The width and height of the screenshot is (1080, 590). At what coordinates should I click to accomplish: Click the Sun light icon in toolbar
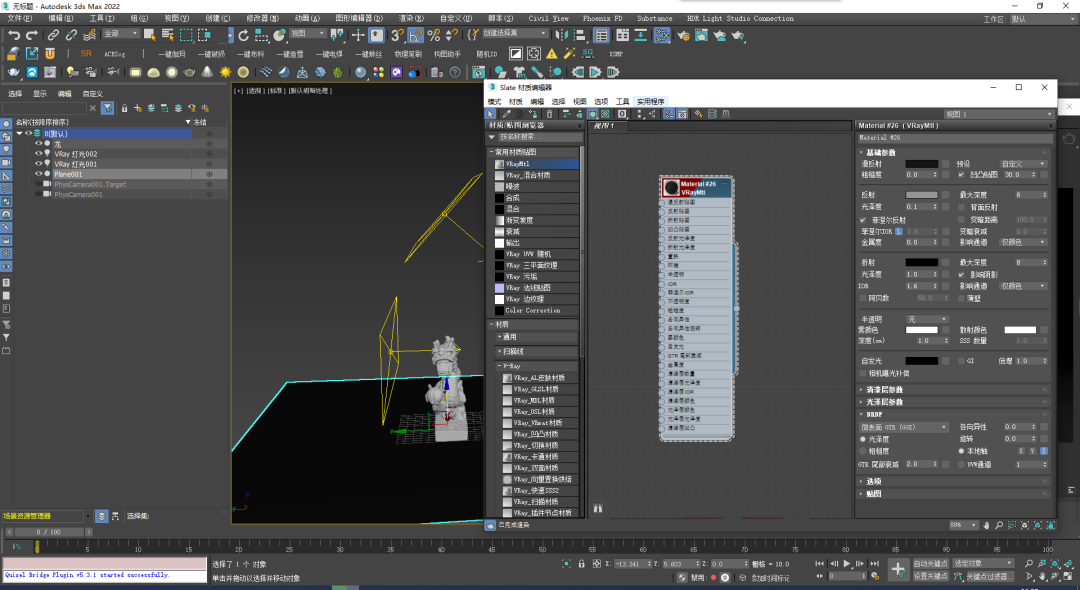point(226,72)
